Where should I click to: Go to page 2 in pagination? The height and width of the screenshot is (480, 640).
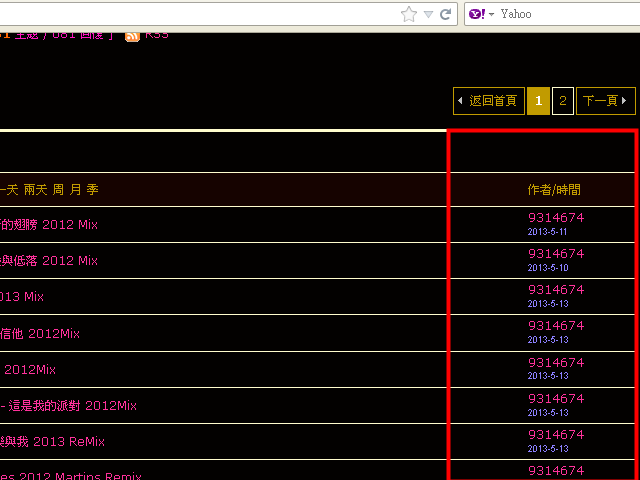point(563,101)
